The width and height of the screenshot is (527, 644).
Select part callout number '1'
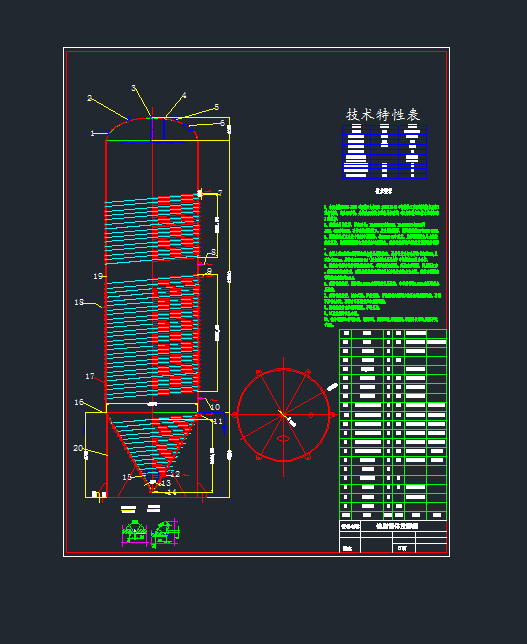coord(92,133)
